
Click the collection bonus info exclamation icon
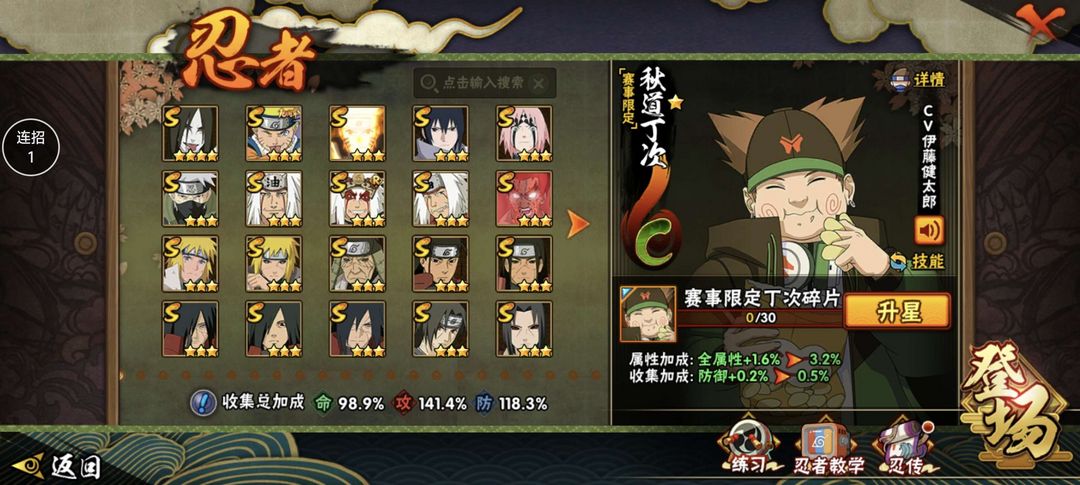click(x=202, y=403)
